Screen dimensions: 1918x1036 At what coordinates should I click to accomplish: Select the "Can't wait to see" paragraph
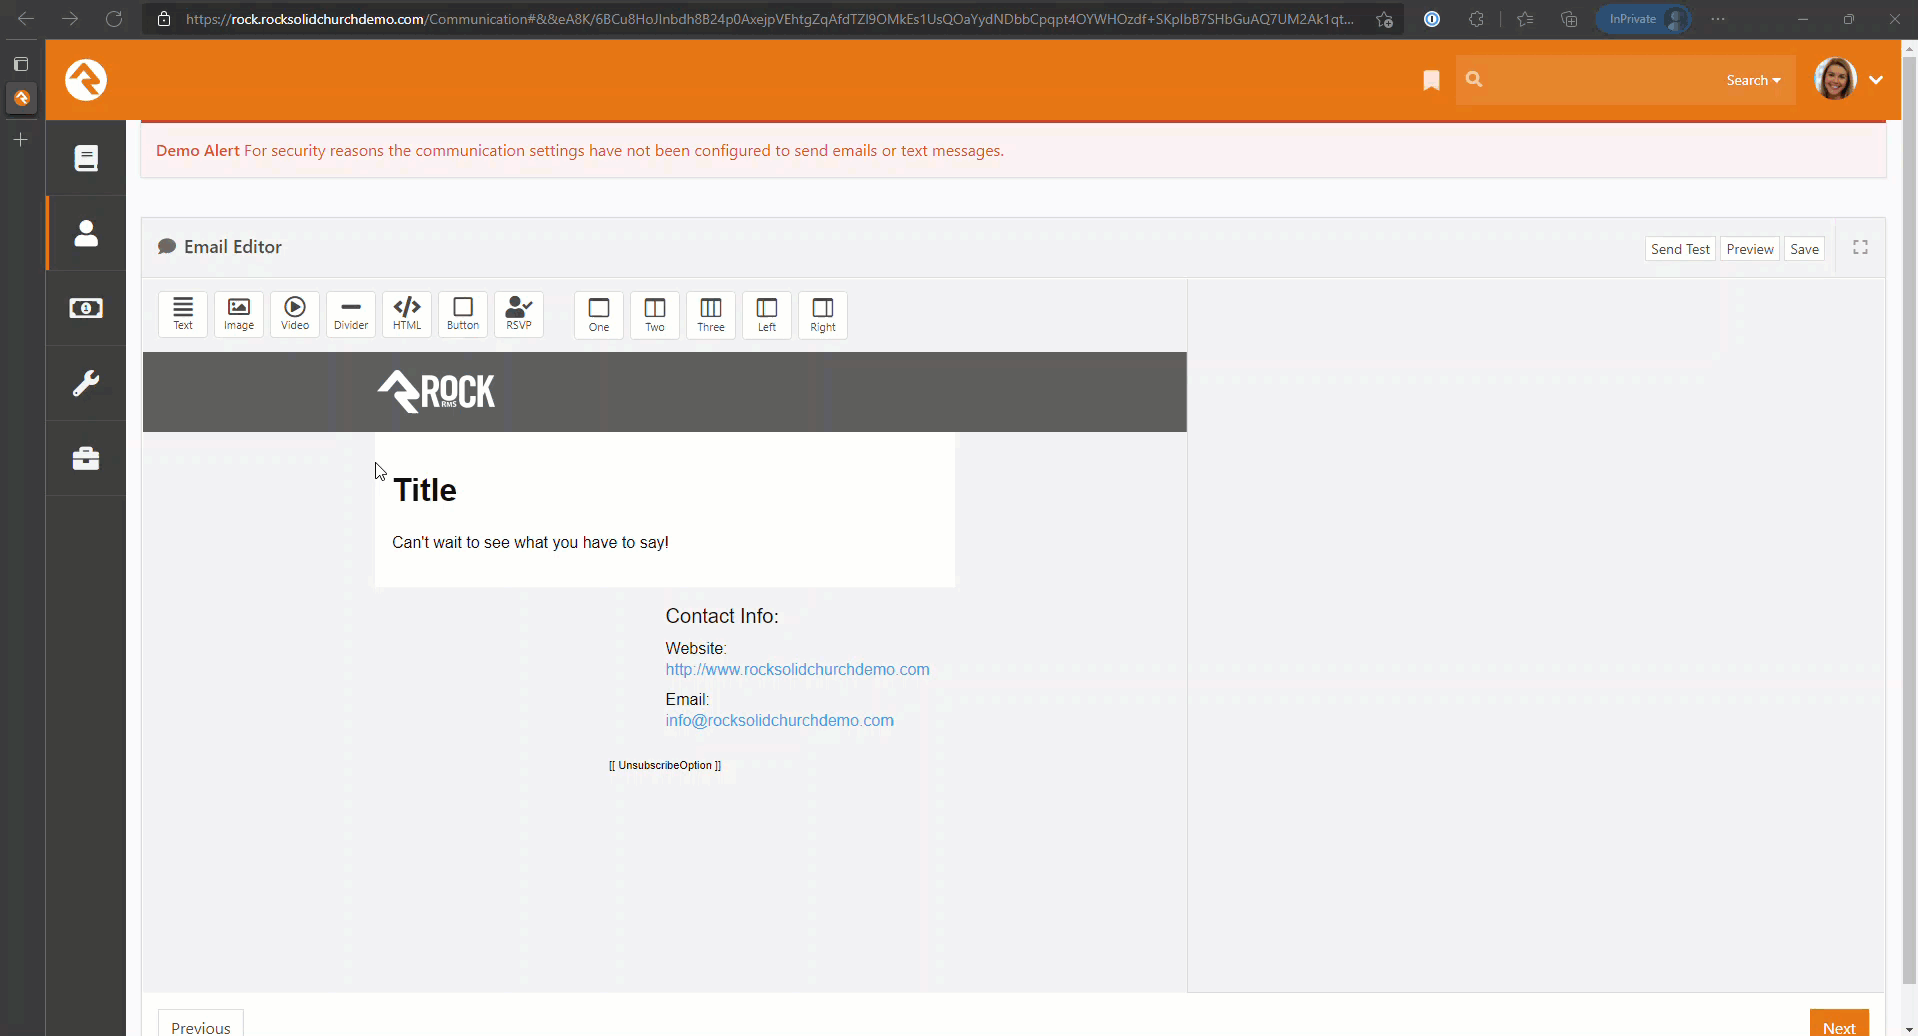pyautogui.click(x=530, y=542)
